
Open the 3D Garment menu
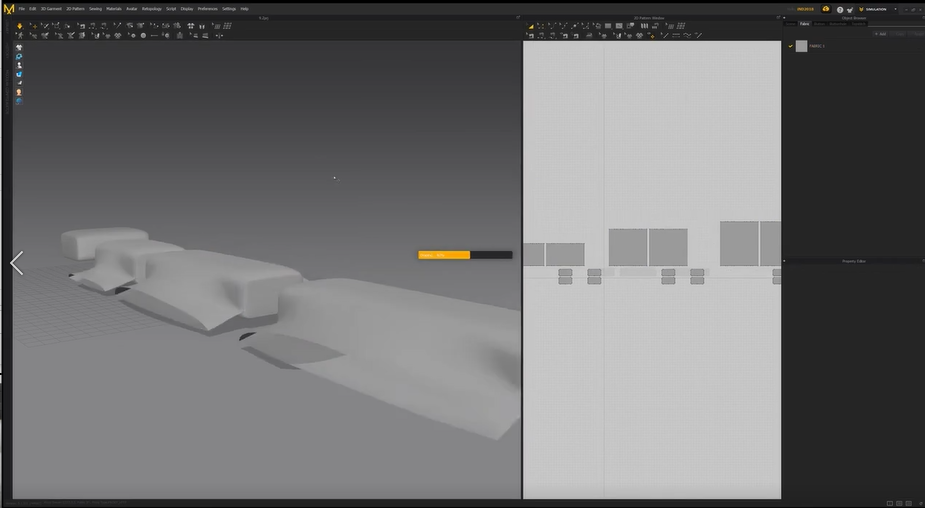pyautogui.click(x=51, y=9)
